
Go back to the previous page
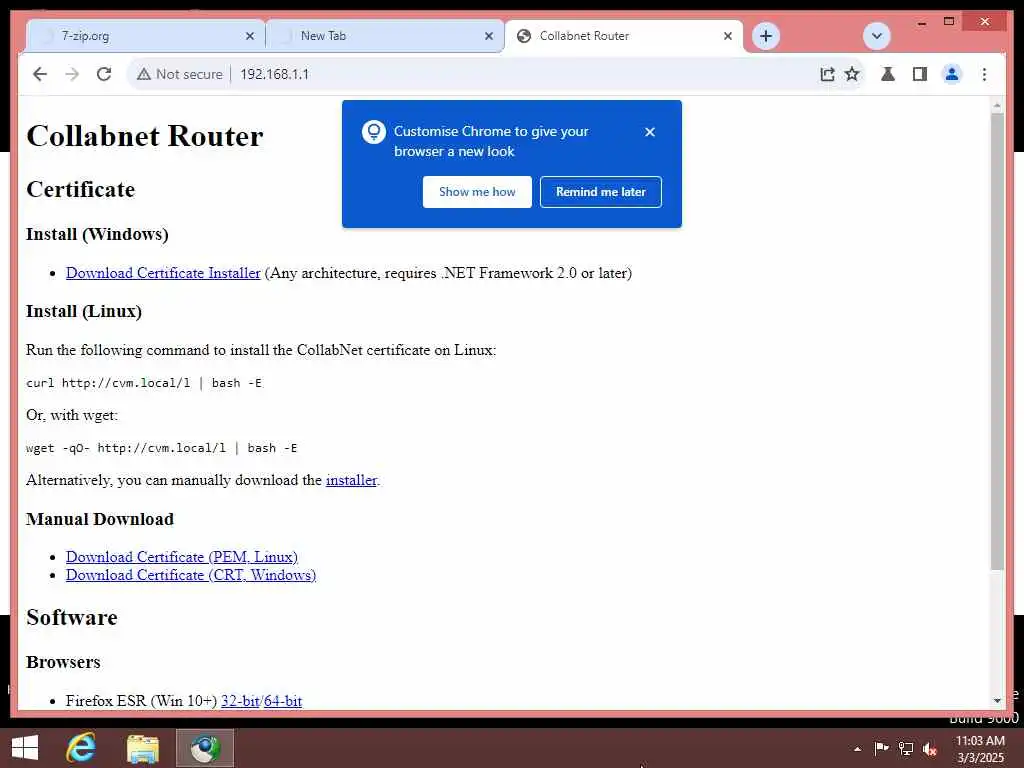(40, 74)
